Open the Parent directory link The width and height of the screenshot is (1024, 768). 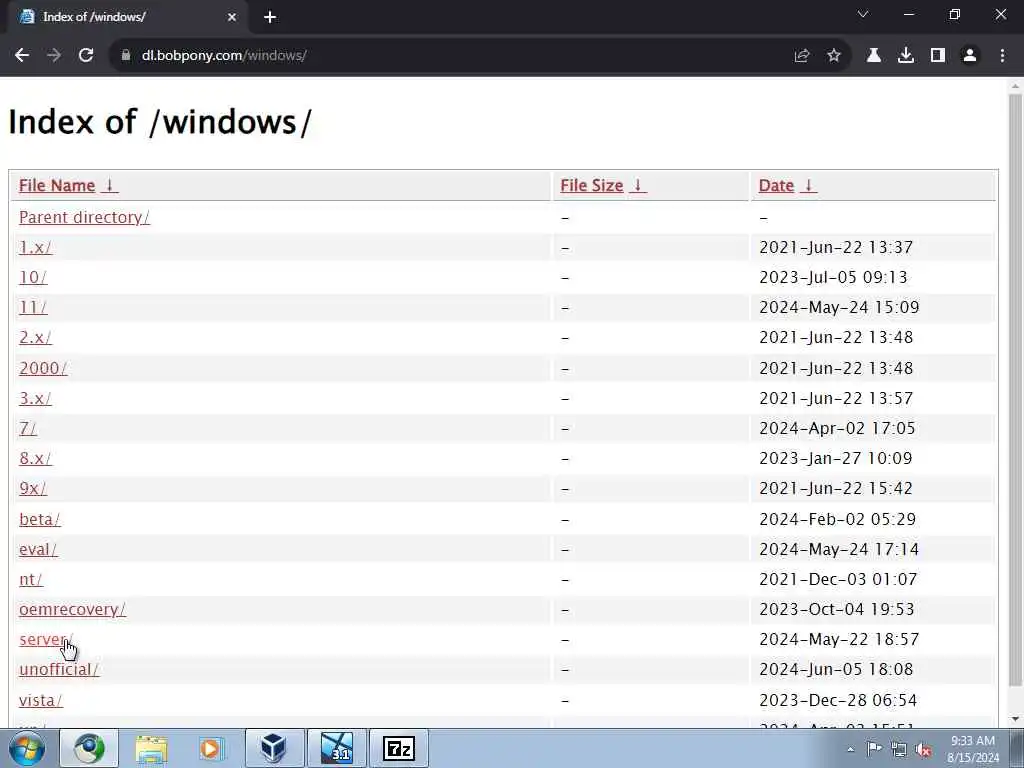[x=84, y=217]
